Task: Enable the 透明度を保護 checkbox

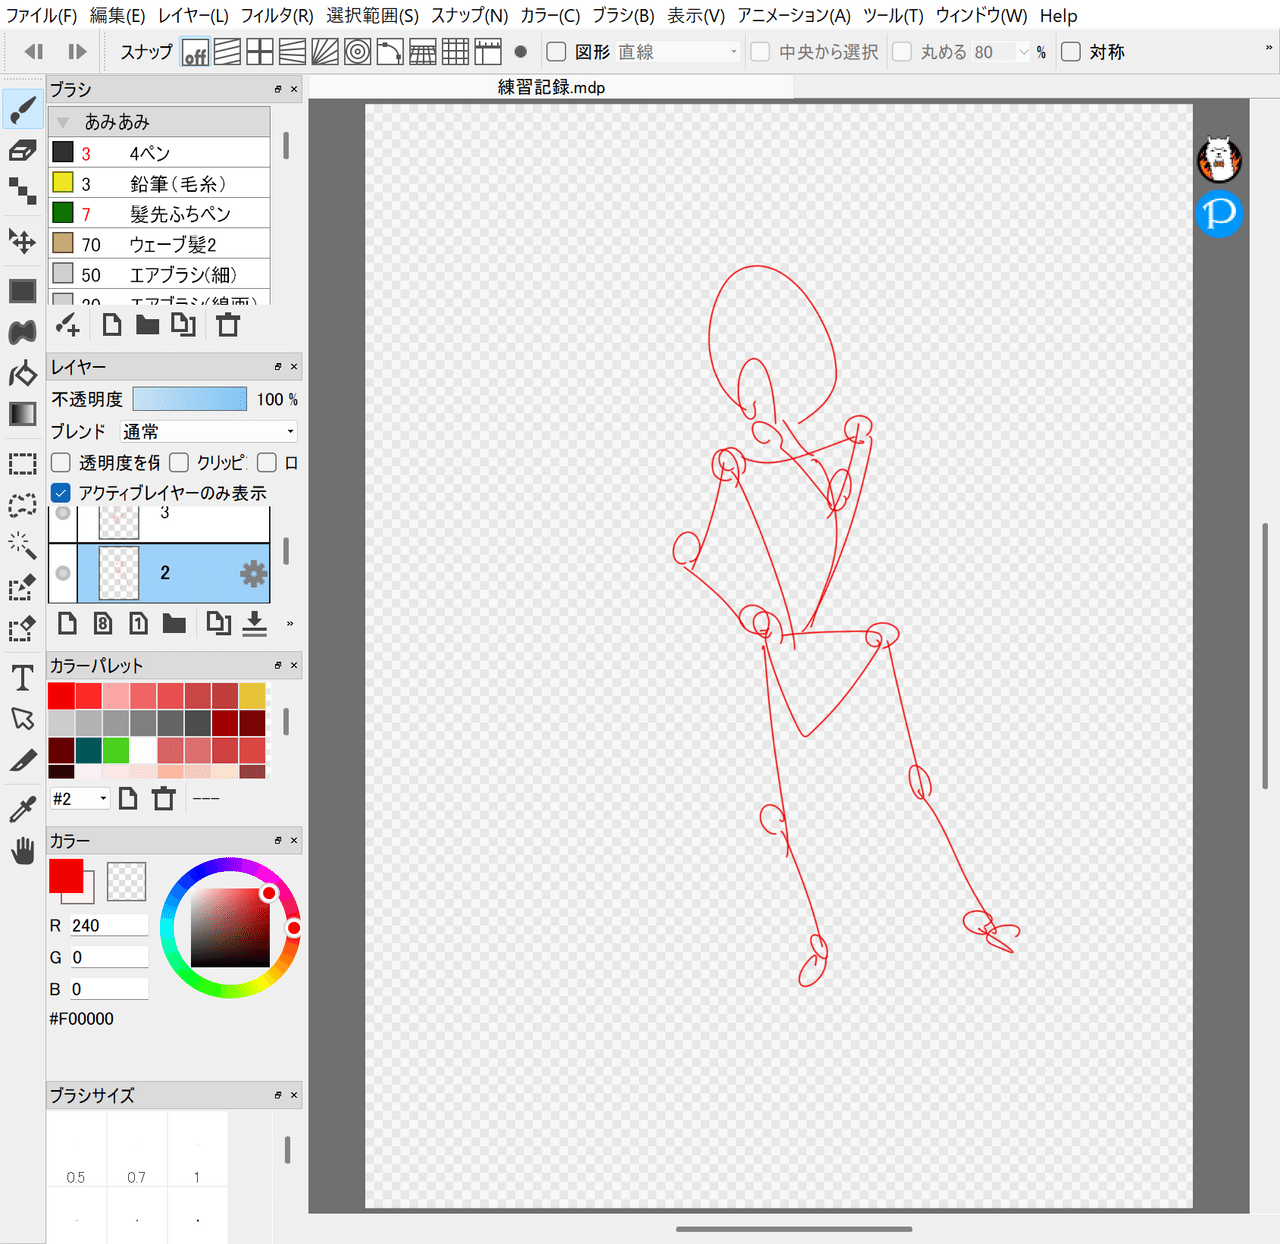Action: [x=61, y=462]
